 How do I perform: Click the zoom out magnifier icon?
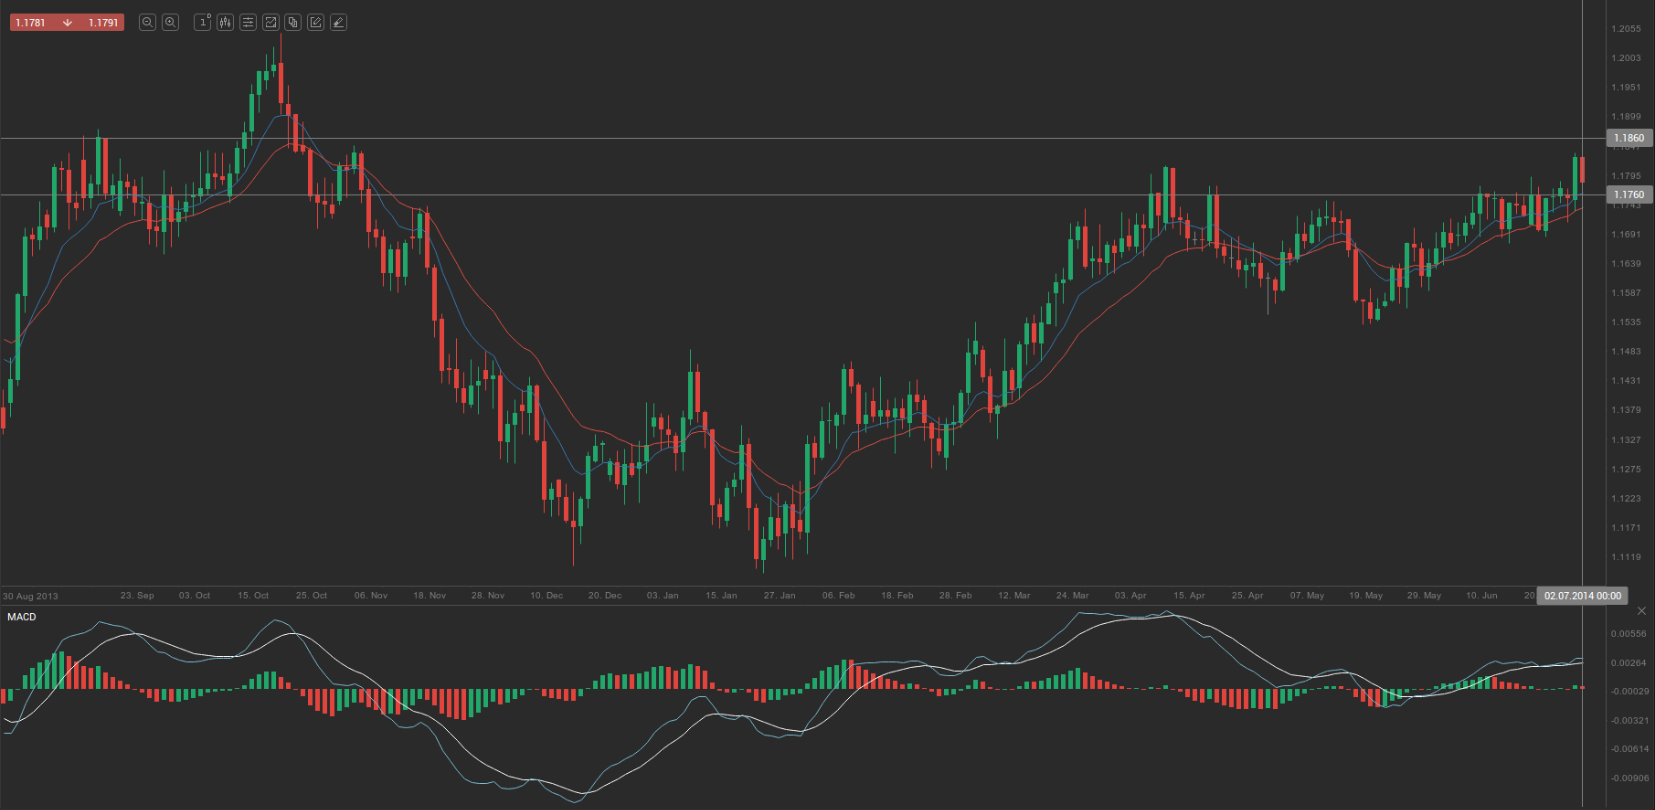point(147,22)
